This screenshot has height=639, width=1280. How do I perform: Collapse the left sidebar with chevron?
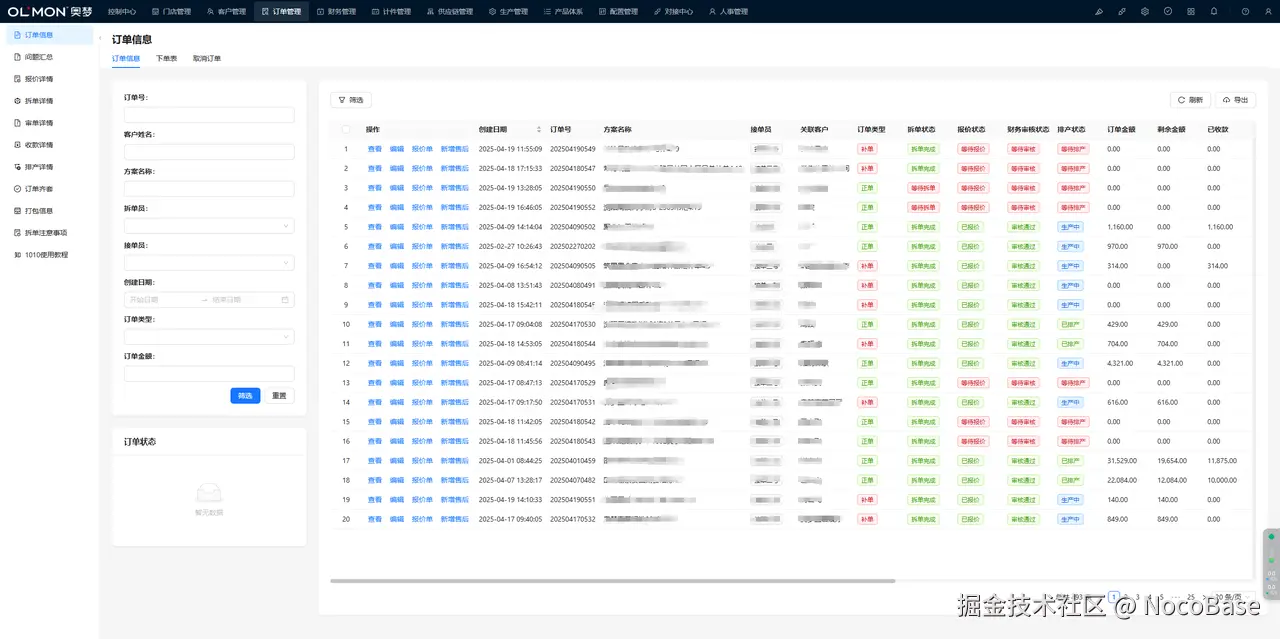(x=100, y=38)
